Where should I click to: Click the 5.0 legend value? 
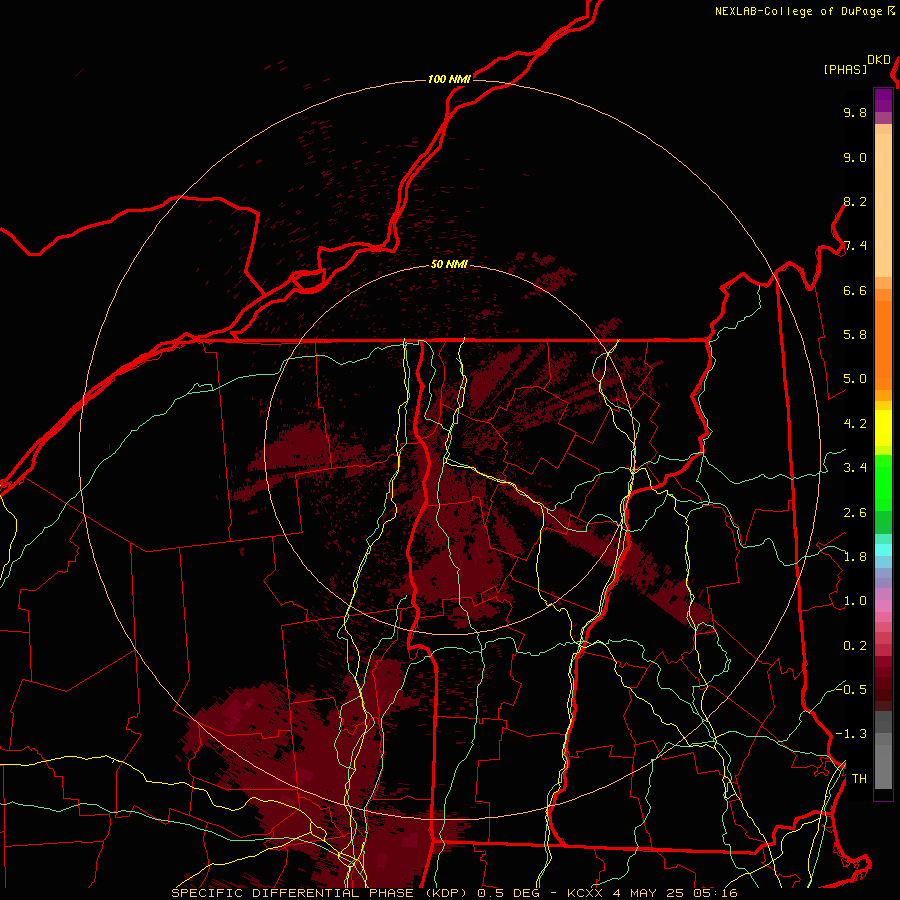(855, 379)
